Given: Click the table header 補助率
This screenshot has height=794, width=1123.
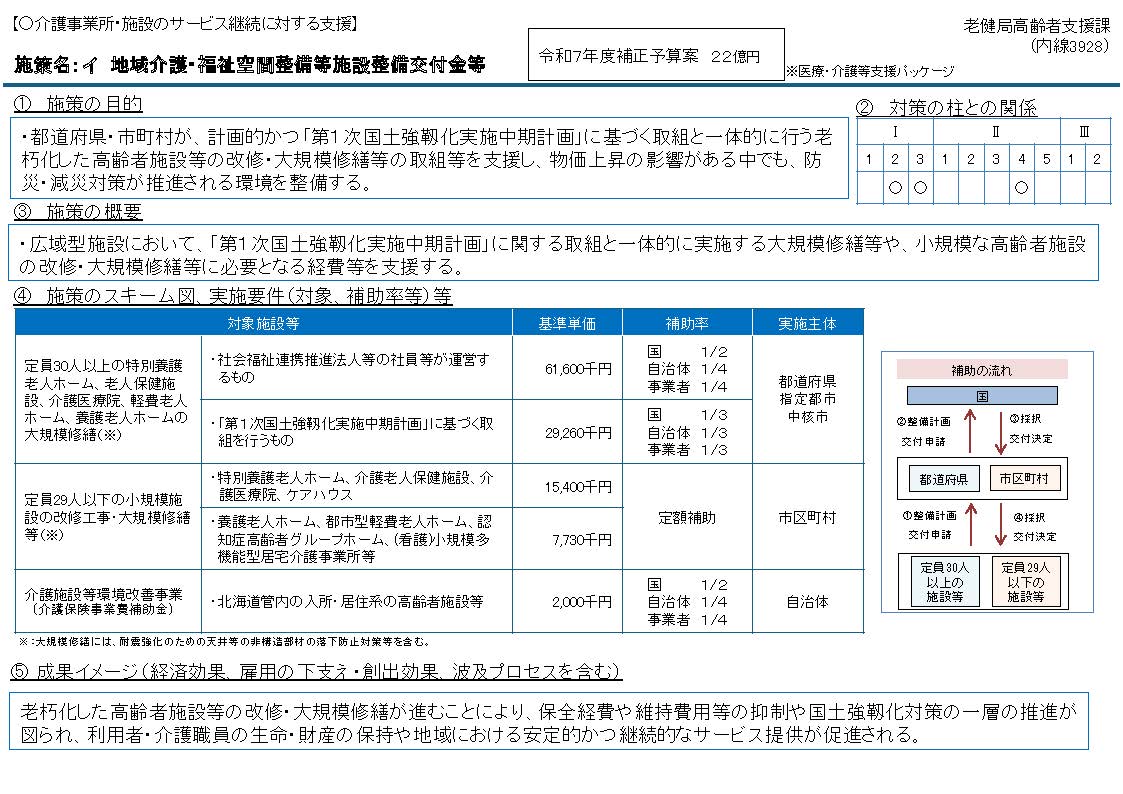Looking at the screenshot, I should pos(687,323).
